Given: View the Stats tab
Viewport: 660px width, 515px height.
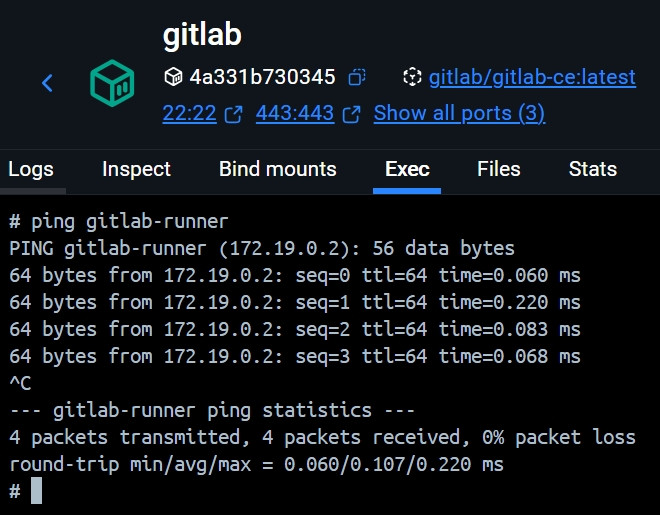Looking at the screenshot, I should 593,170.
